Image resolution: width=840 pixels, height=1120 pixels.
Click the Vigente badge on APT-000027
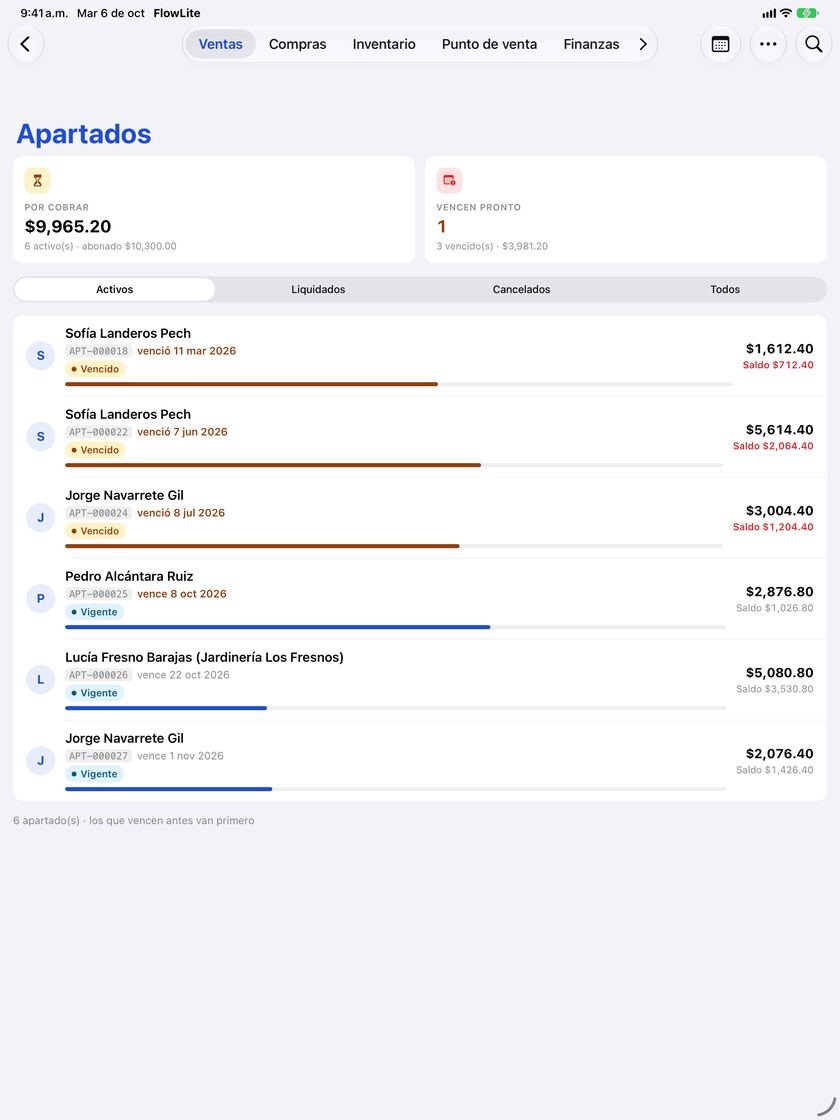point(94,774)
